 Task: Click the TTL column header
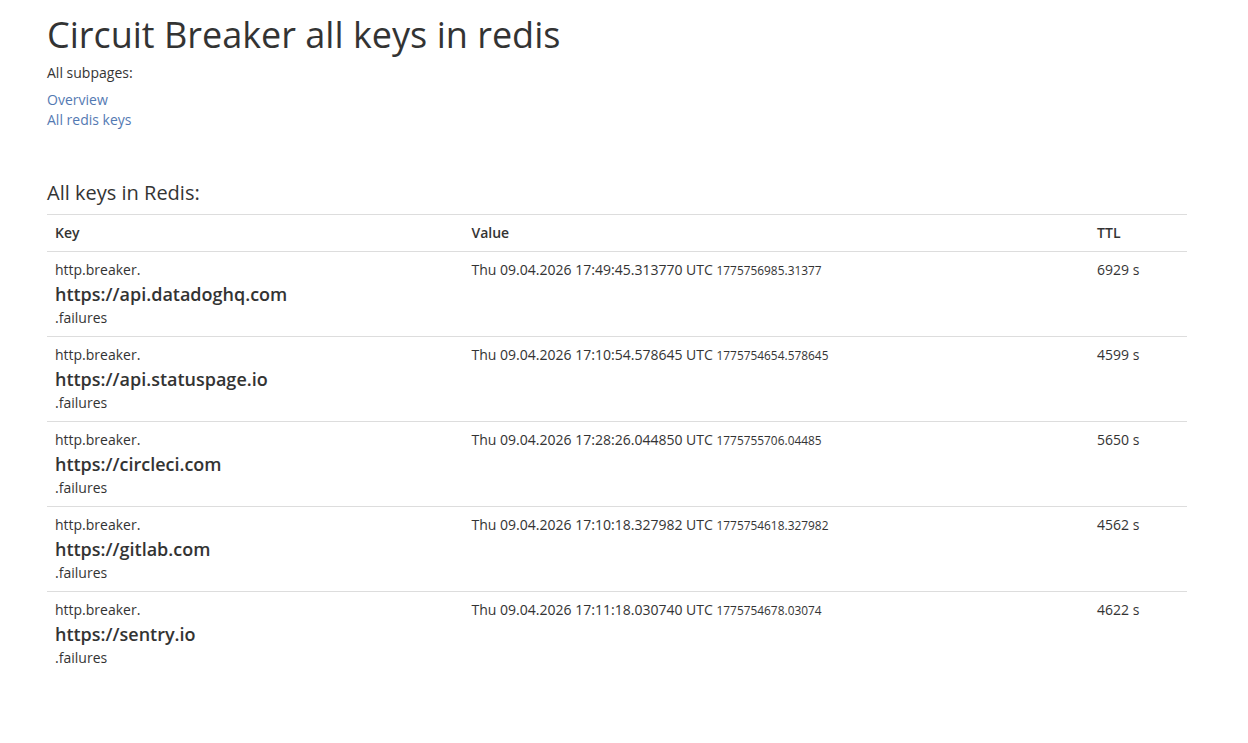(1108, 233)
